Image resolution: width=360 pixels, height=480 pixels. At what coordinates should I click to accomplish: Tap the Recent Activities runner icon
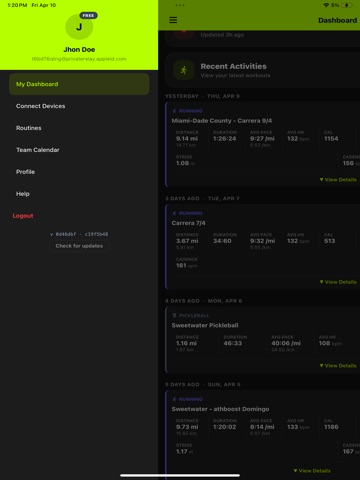184,70
